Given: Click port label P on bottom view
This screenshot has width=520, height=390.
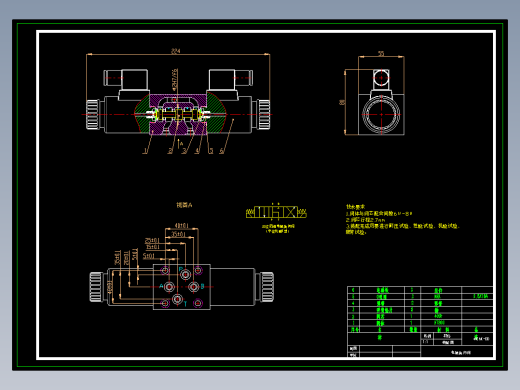Looking at the screenshot, I should tap(181, 269).
